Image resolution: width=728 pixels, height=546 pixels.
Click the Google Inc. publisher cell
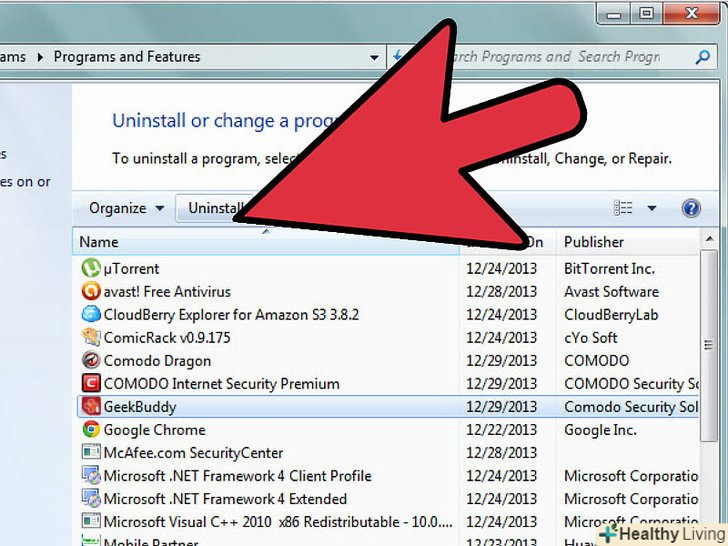coord(600,430)
